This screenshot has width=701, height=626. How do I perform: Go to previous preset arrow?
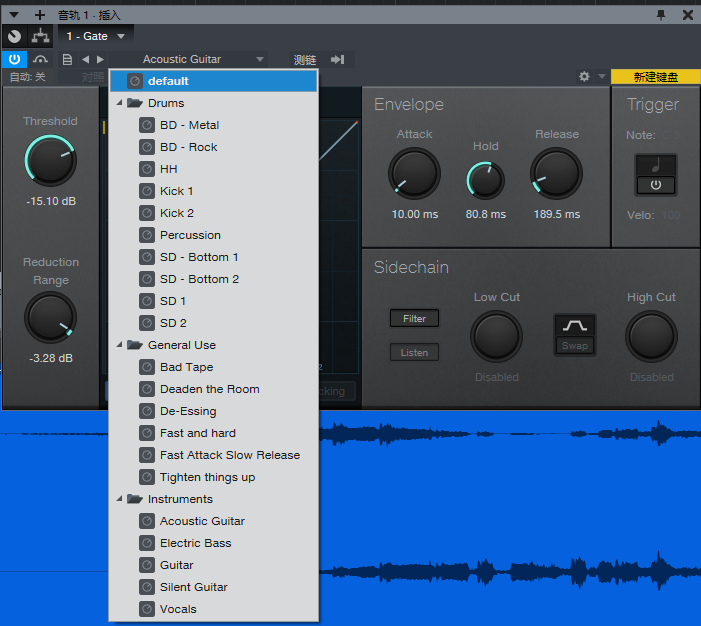coord(86,59)
